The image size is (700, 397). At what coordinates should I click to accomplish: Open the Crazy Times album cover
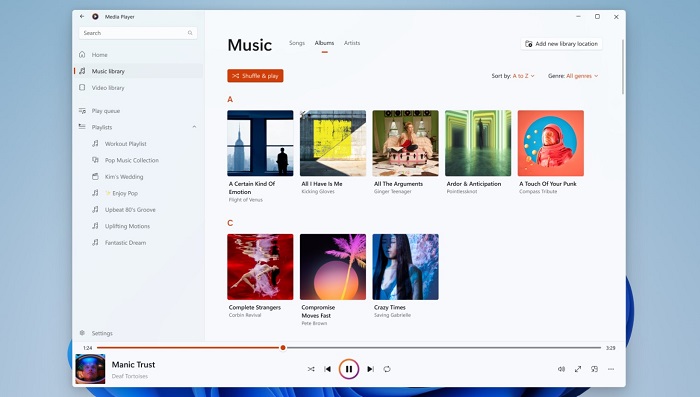tap(405, 267)
